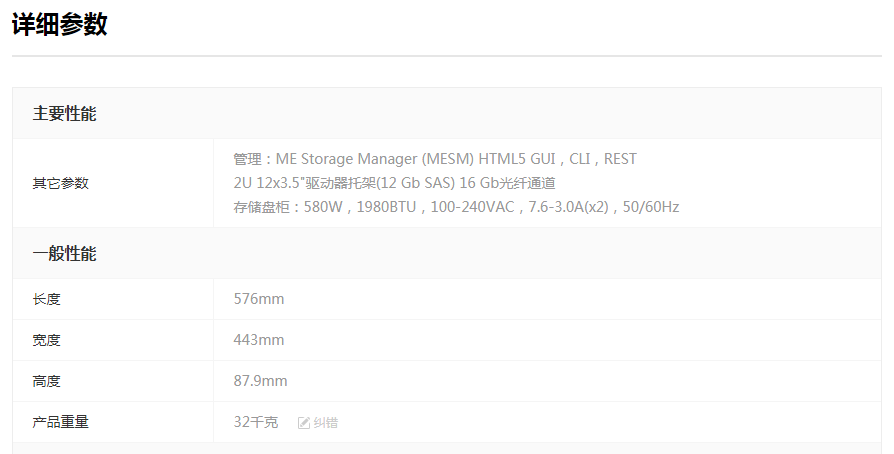Click the 16 Gb光纤通道 text
This screenshot has width=894, height=454.
507,183
